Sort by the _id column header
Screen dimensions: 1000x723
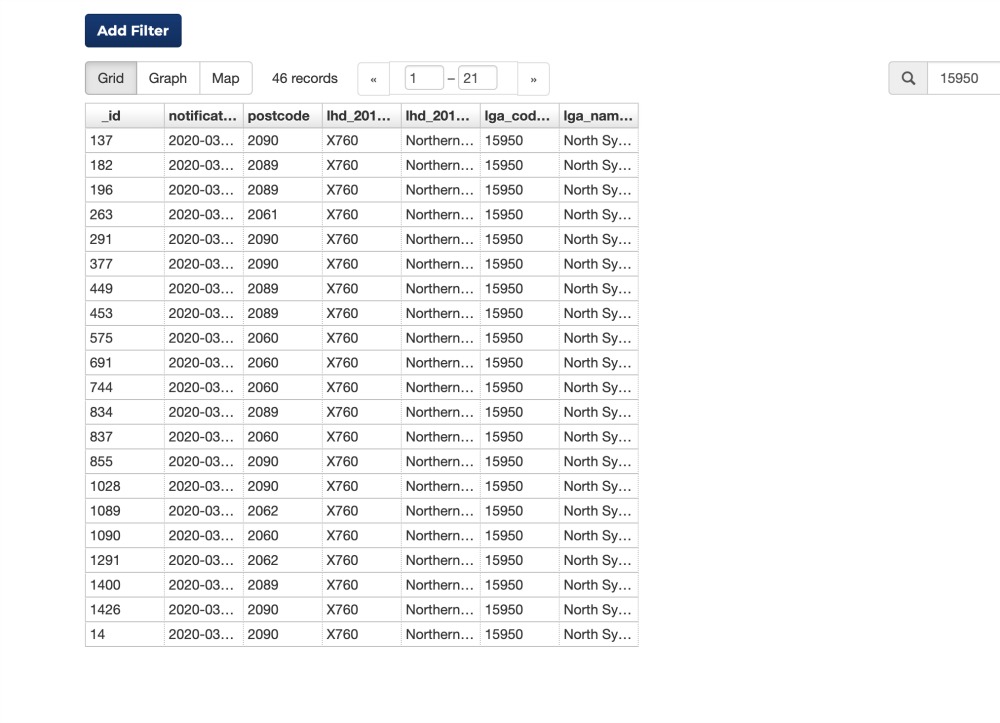[124, 115]
